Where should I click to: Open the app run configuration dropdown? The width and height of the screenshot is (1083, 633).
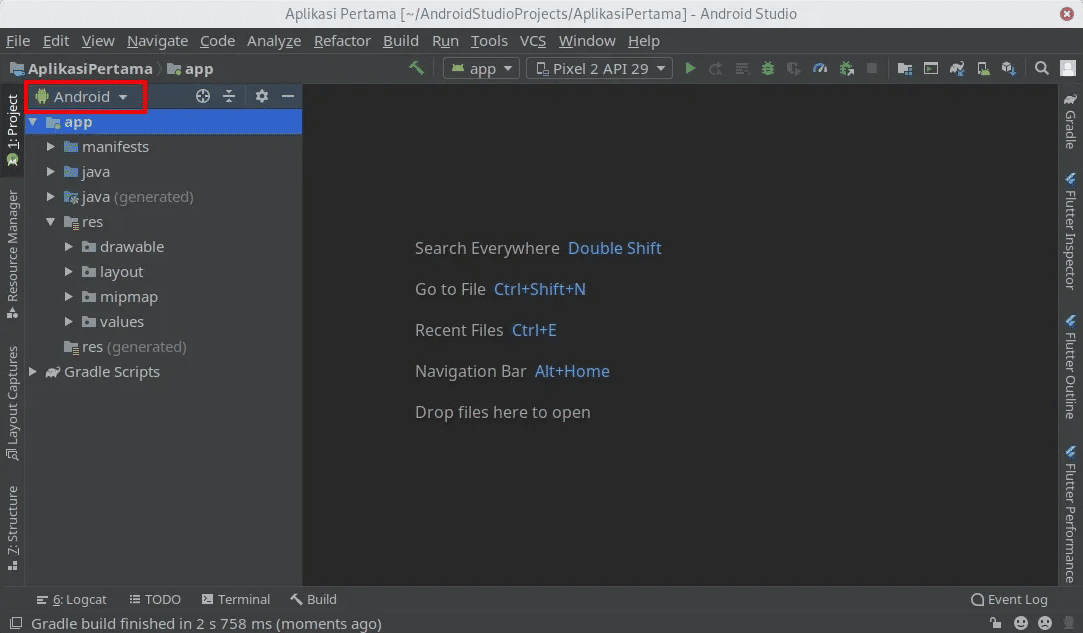pos(481,68)
